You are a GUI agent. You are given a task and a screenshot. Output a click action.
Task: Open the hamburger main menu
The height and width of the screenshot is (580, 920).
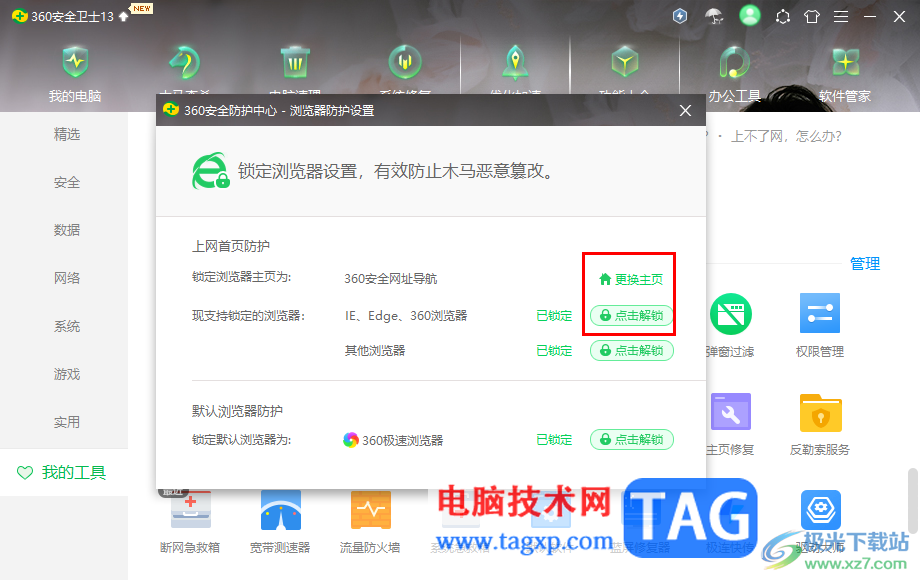click(x=841, y=16)
